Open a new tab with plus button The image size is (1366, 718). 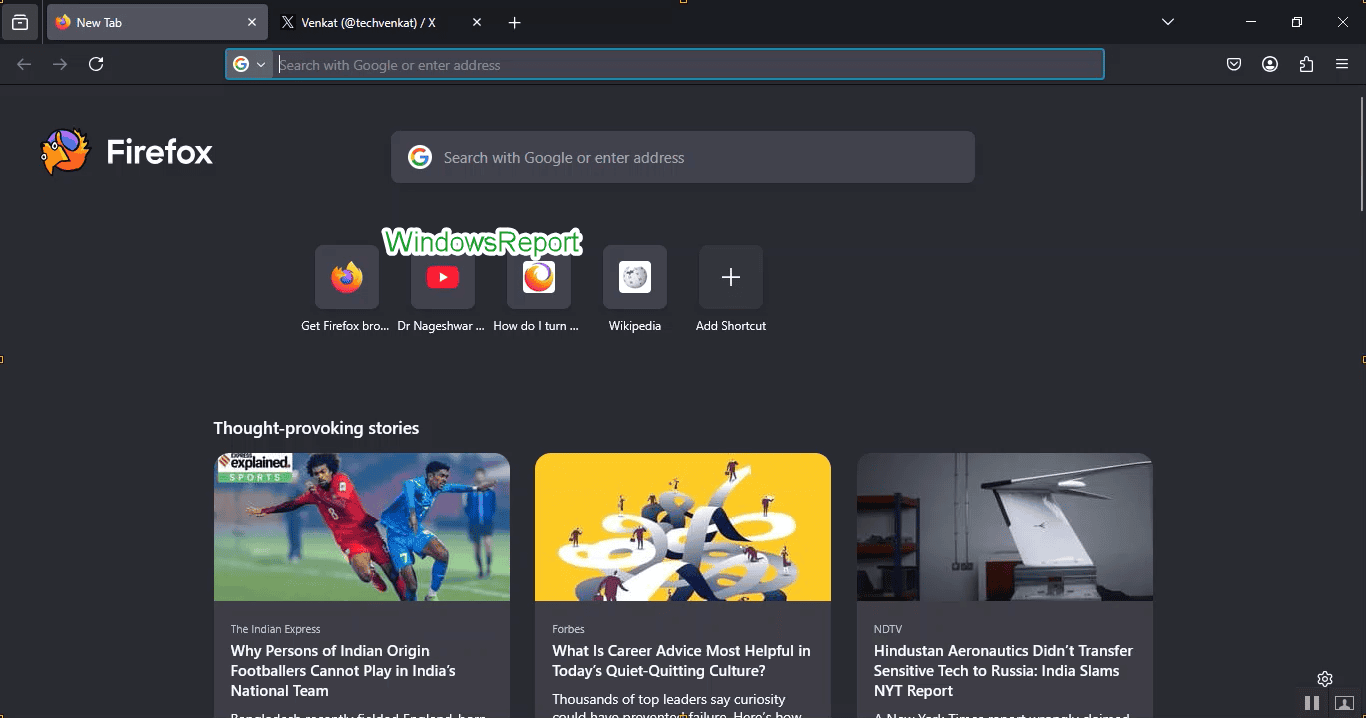[x=514, y=22]
